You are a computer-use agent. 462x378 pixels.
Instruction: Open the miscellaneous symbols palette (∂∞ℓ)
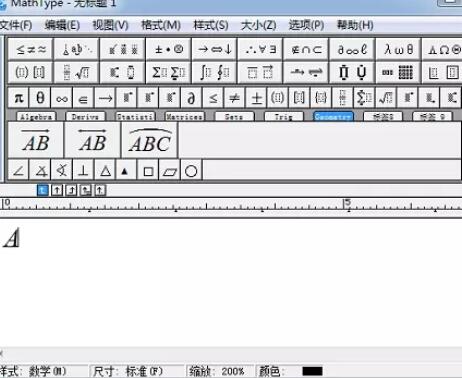(x=352, y=49)
